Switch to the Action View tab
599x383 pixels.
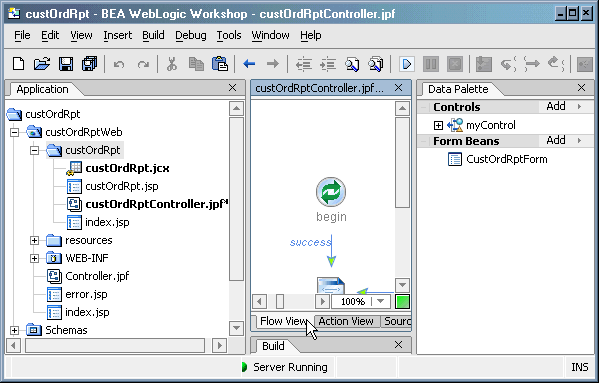[x=346, y=322]
